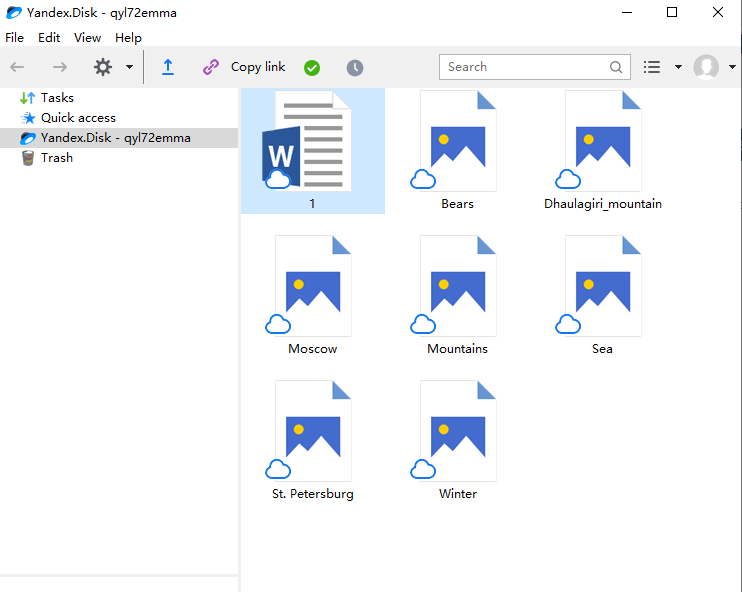Image resolution: width=742 pixels, height=592 pixels.
Task: Click the purple chain link icon
Action: 211,67
